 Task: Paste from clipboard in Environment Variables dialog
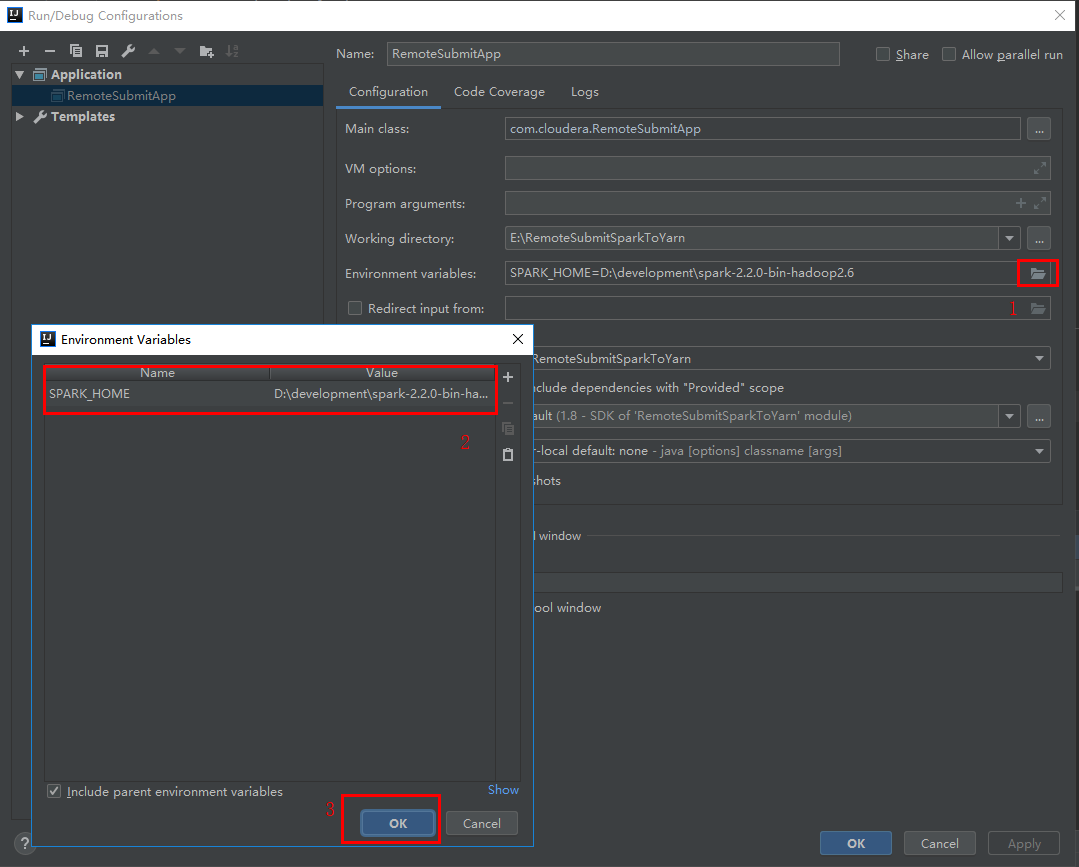click(507, 454)
